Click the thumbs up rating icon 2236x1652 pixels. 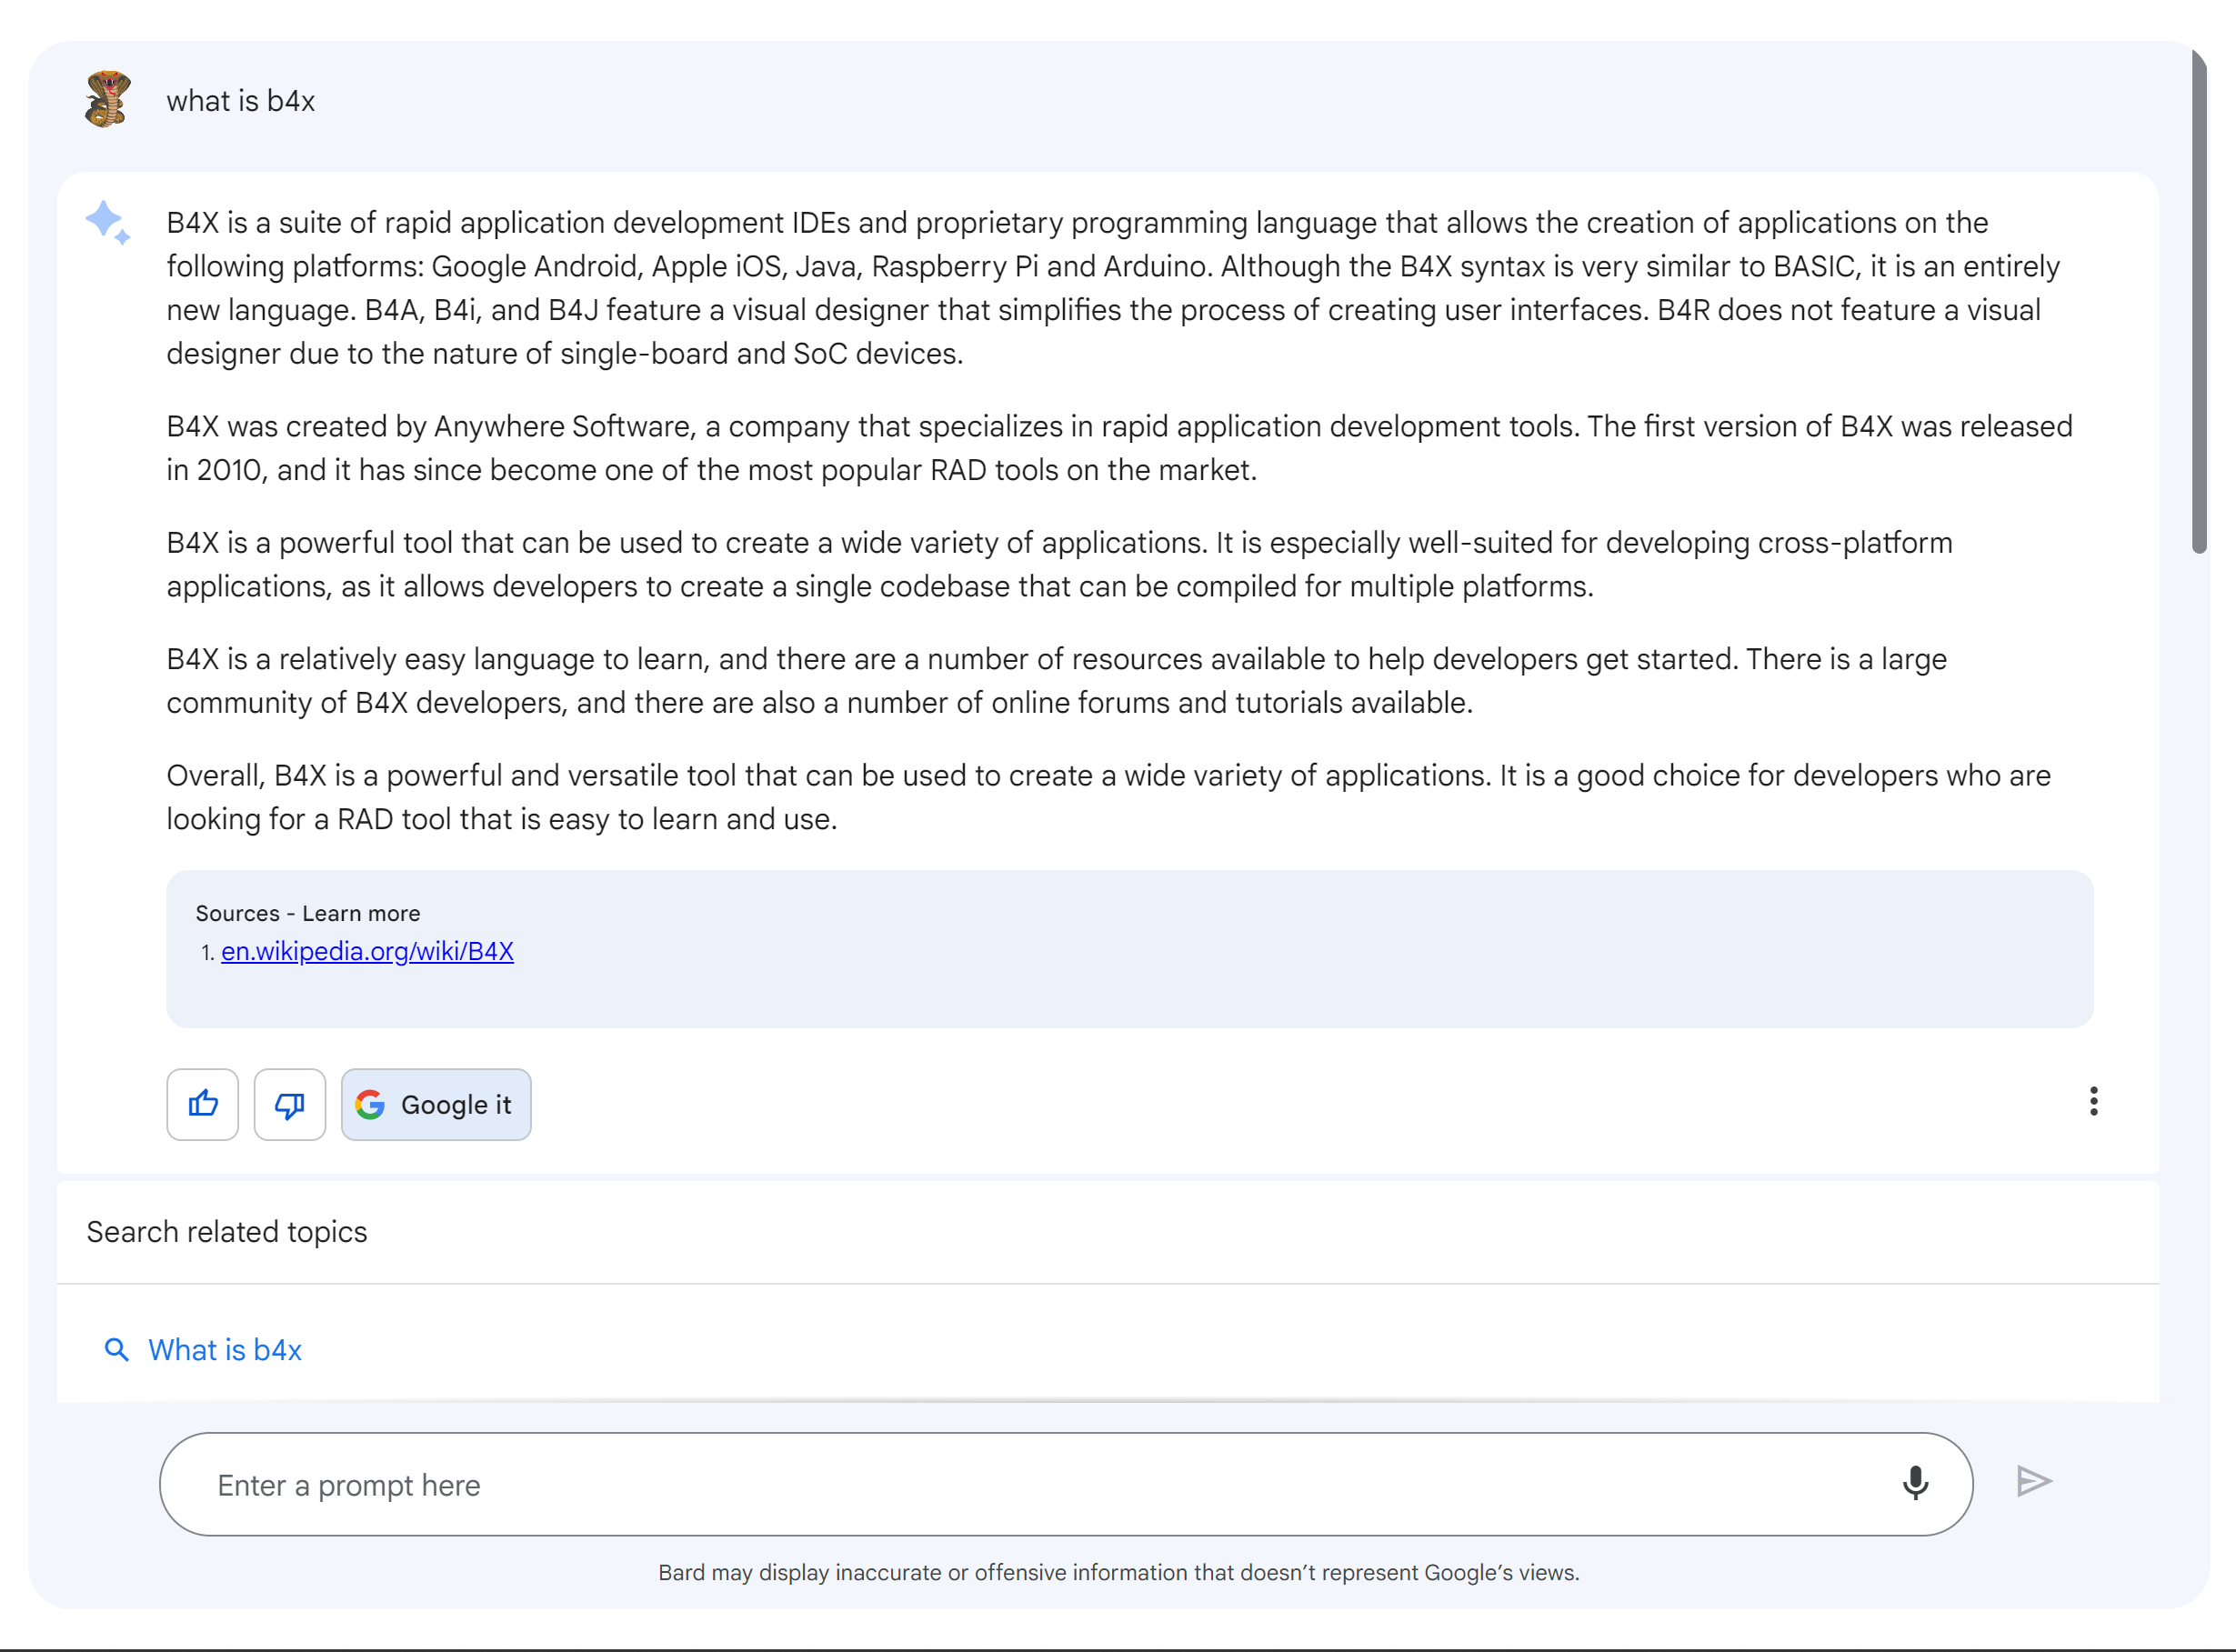(202, 1104)
